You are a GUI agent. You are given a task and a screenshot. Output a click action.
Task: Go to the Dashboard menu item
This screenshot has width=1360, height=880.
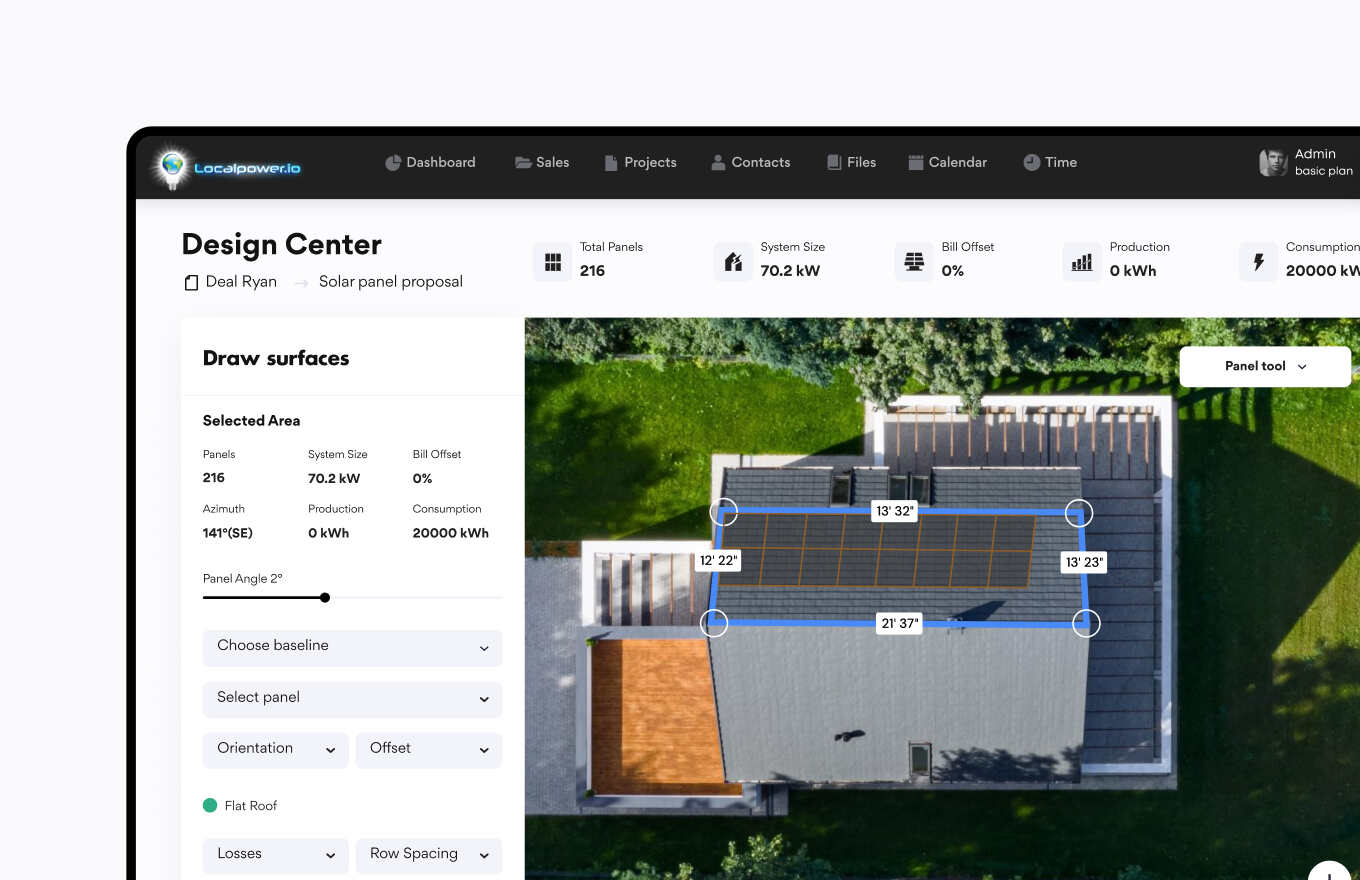pyautogui.click(x=430, y=162)
